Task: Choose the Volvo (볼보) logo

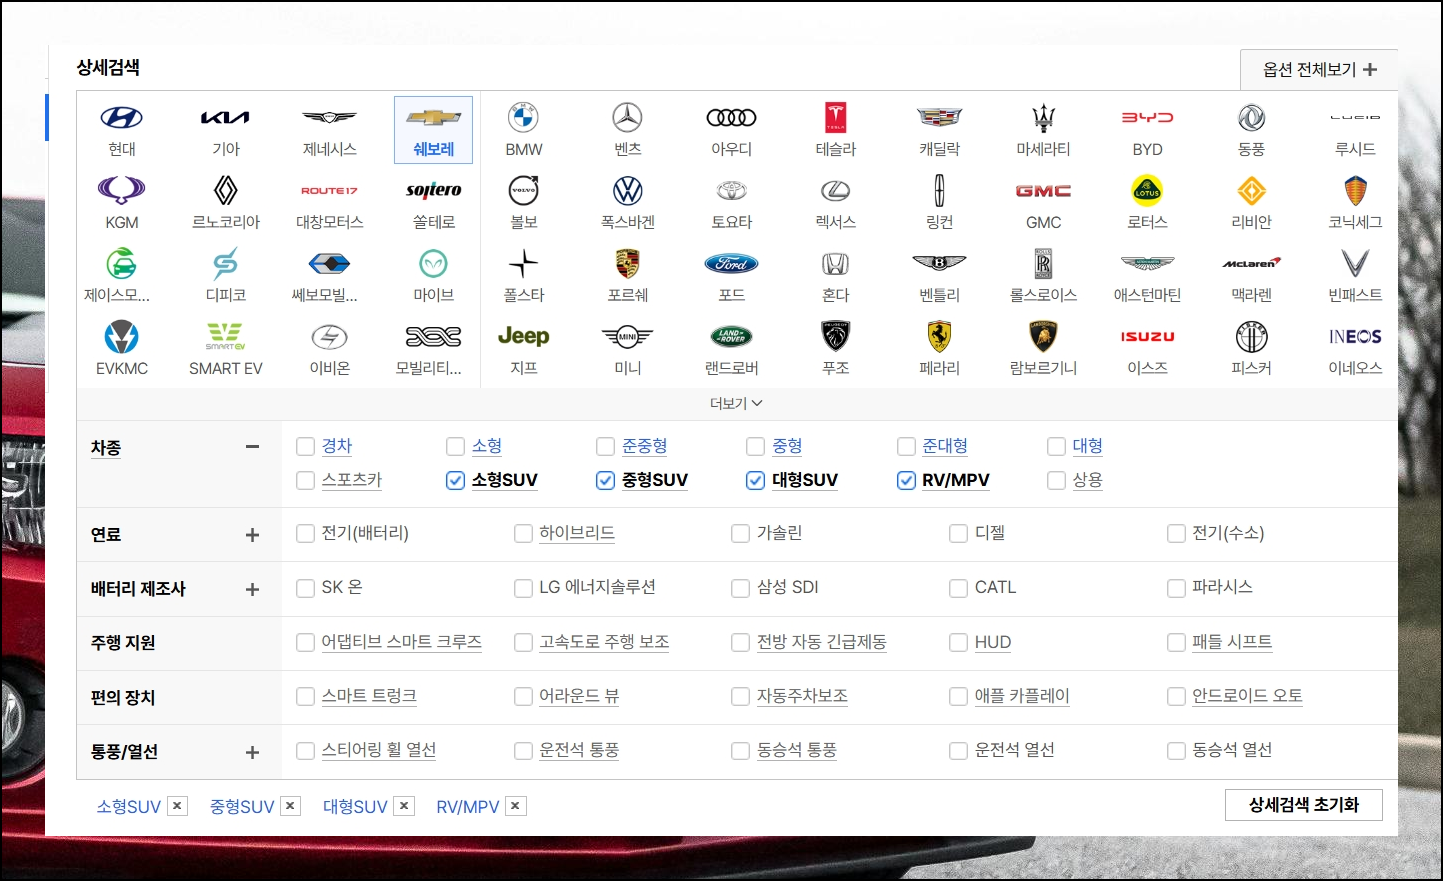Action: coord(524,190)
